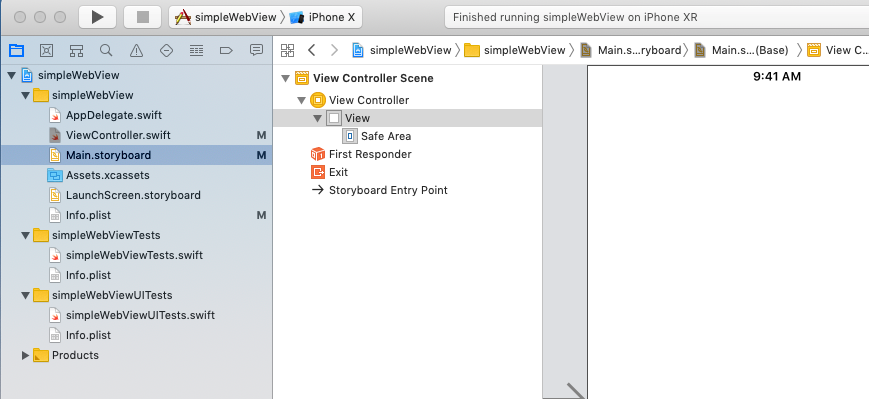Run the simpleWebView app with Play button

(x=97, y=17)
